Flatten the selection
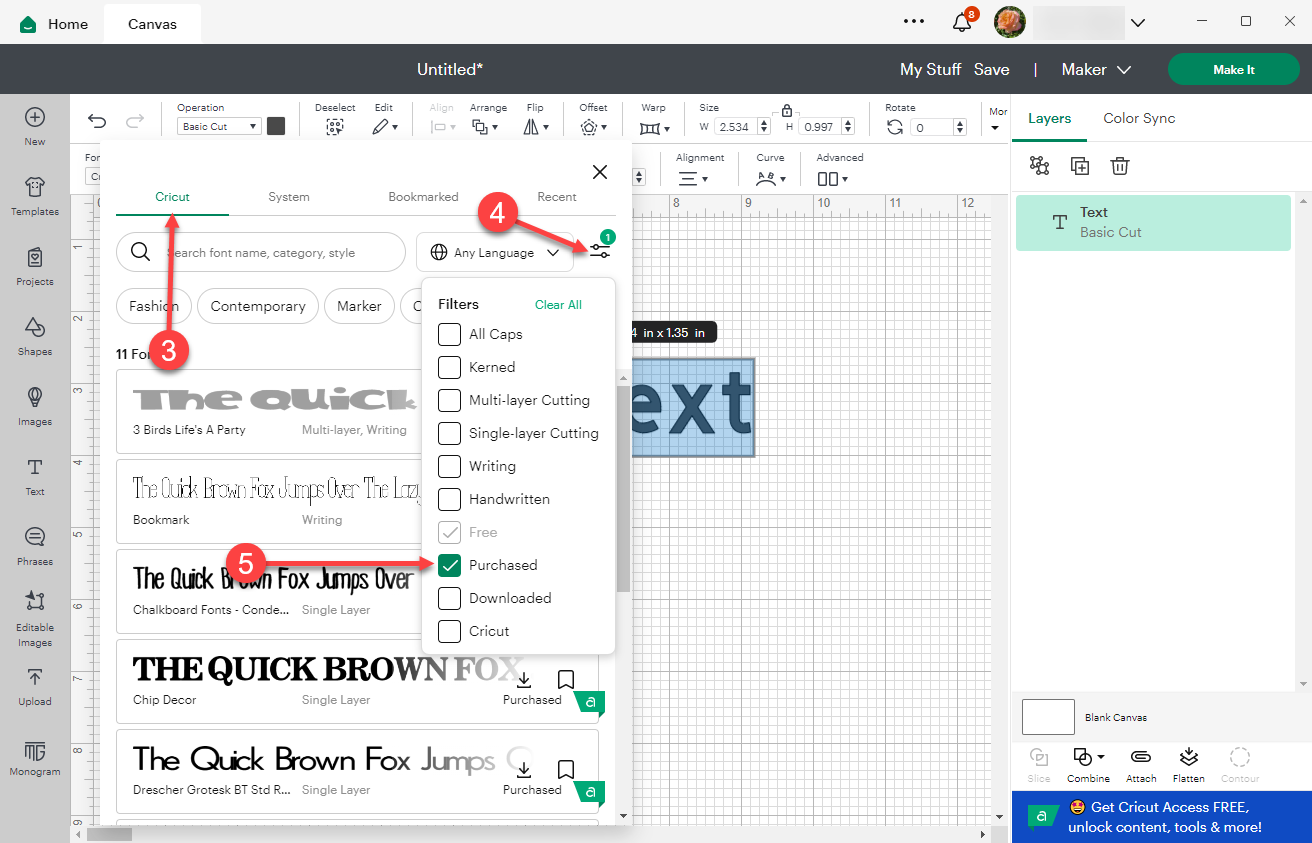The image size is (1312, 843). click(x=1188, y=763)
